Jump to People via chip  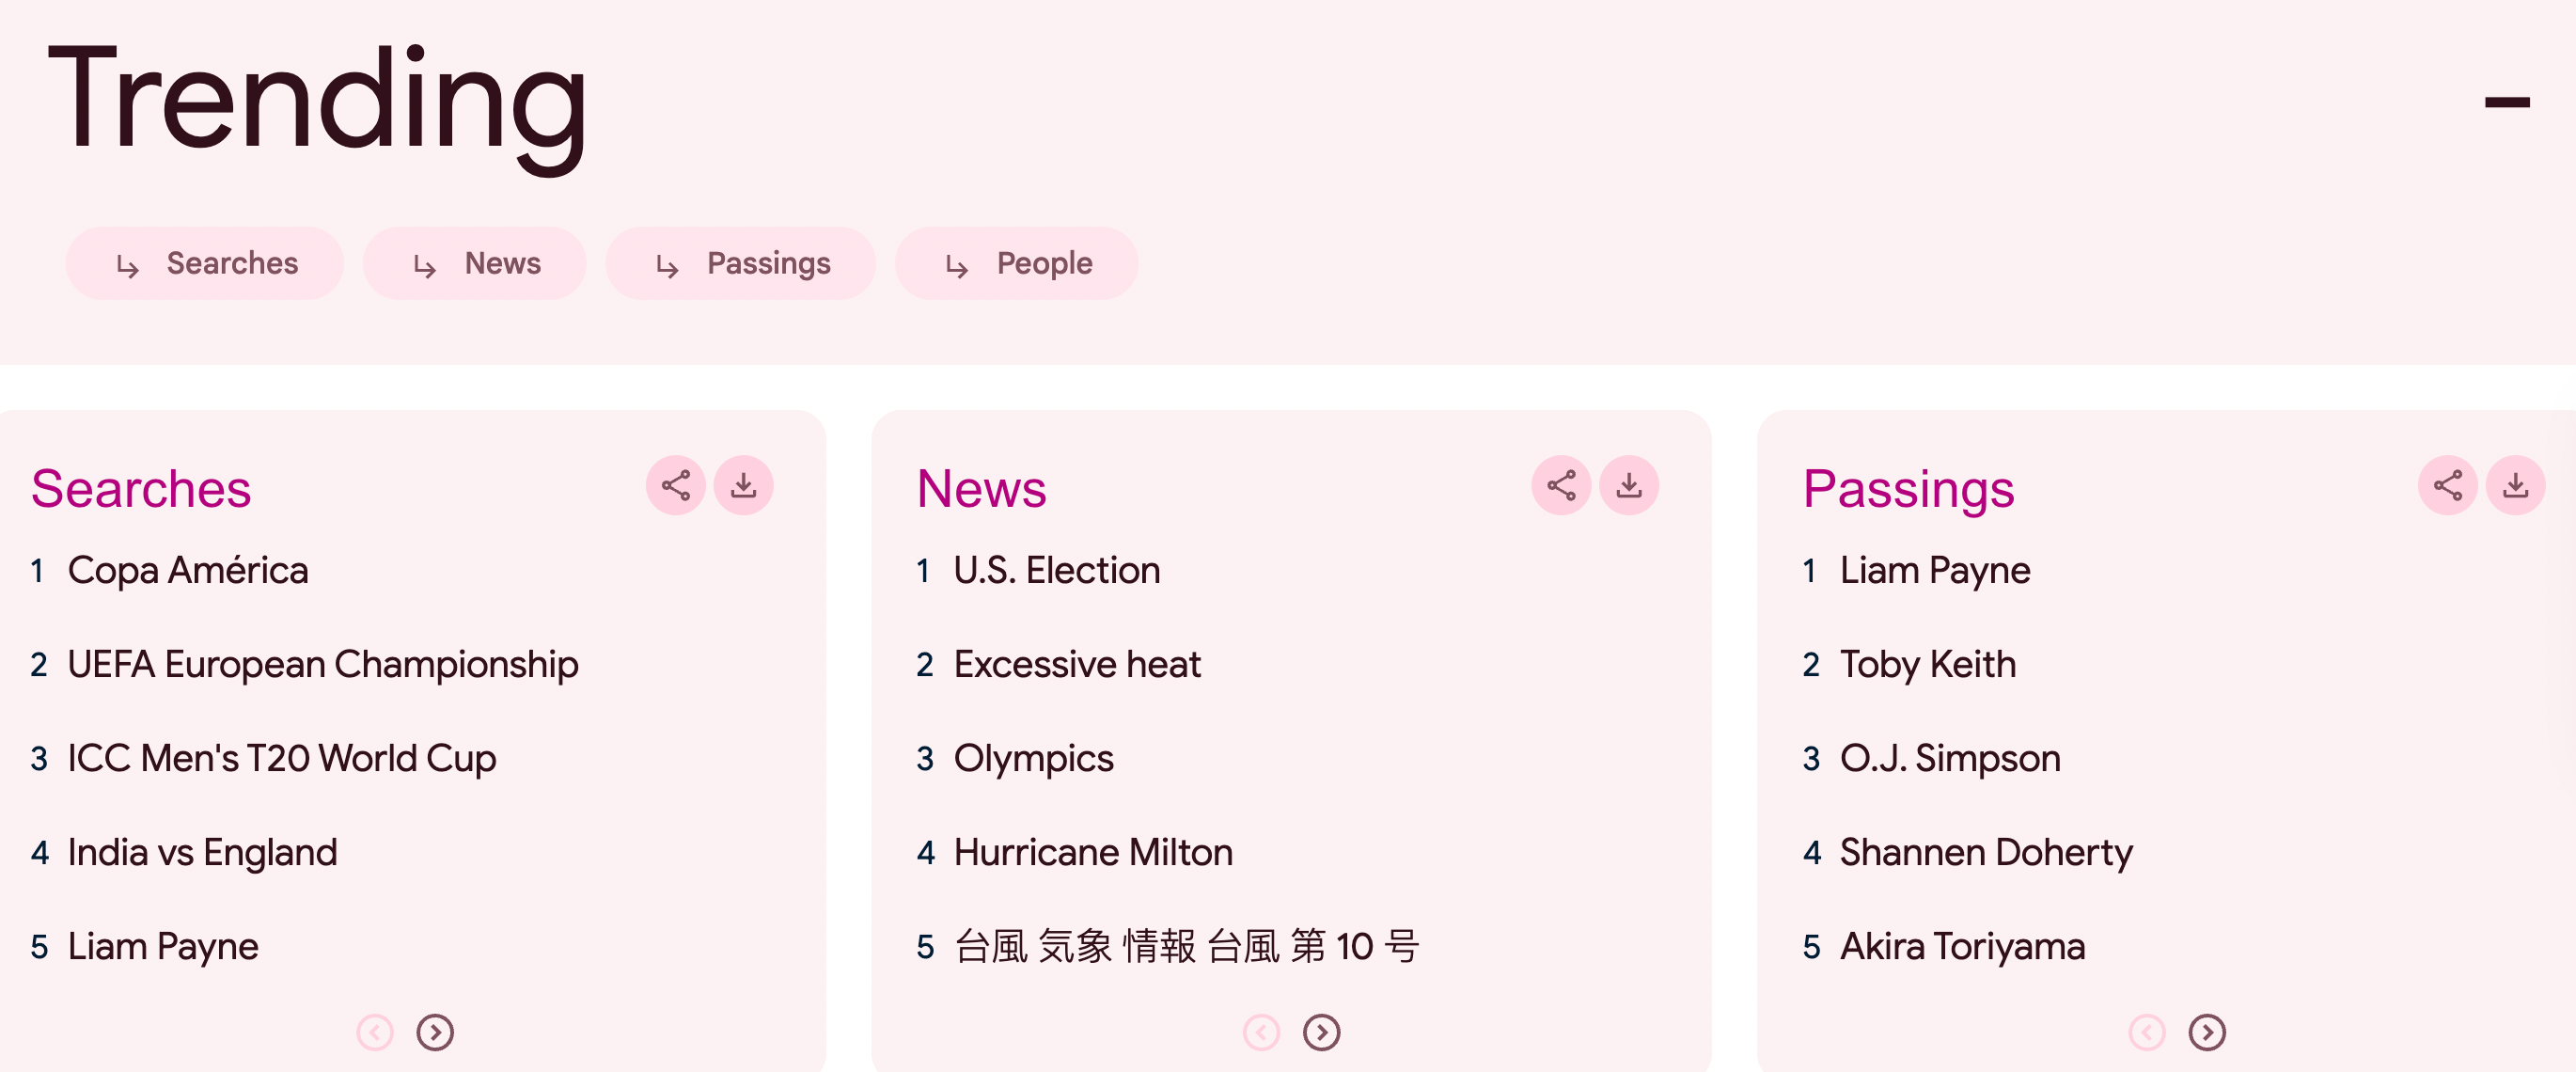1017,263
